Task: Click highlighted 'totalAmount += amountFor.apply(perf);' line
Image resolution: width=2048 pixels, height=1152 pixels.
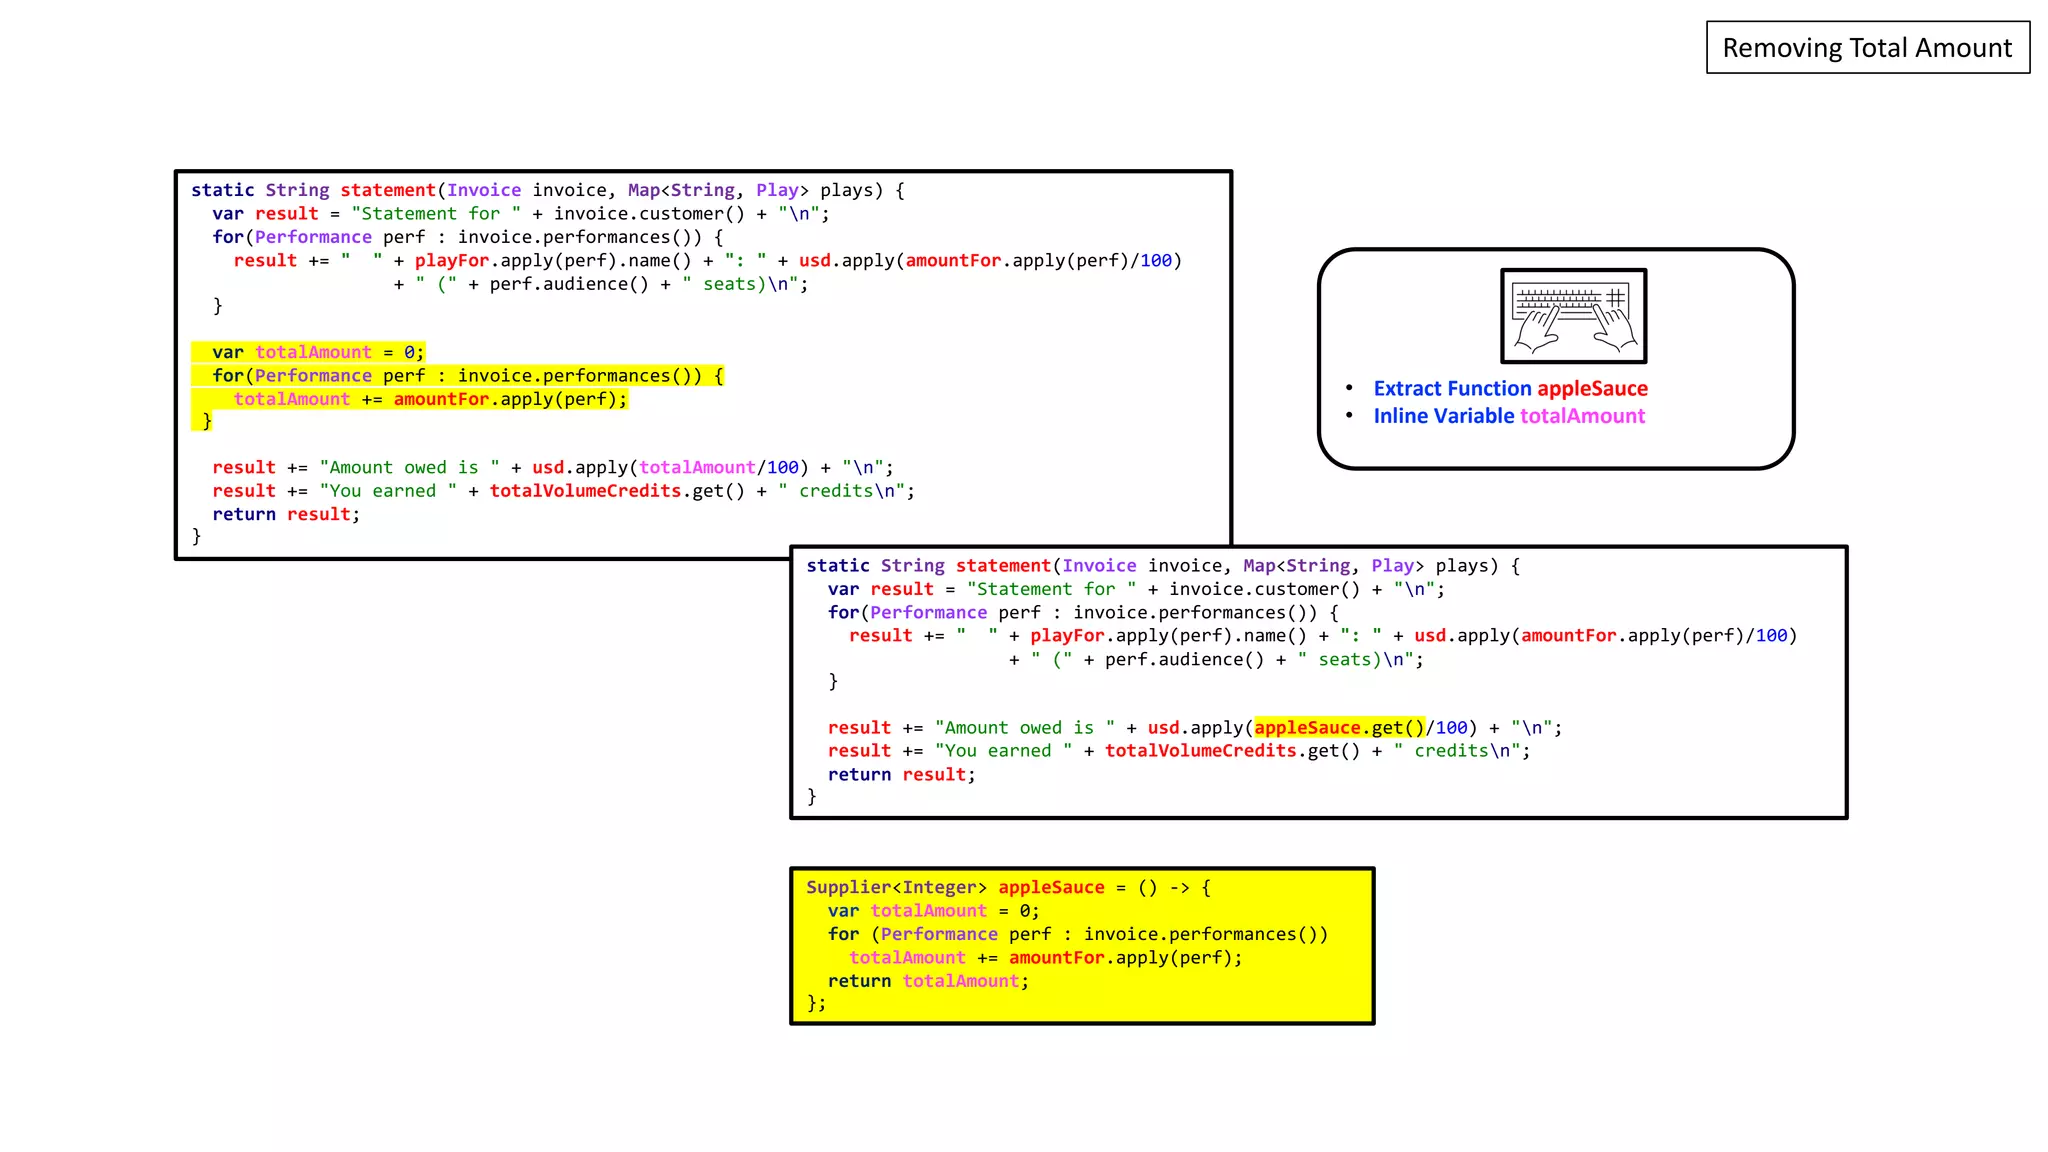Action: click(430, 399)
